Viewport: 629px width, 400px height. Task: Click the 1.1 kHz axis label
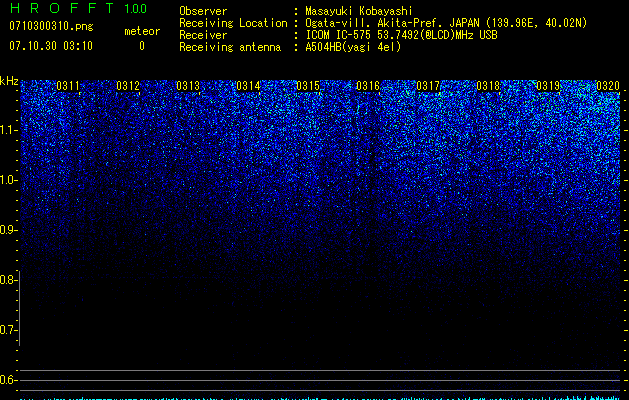coord(9,130)
